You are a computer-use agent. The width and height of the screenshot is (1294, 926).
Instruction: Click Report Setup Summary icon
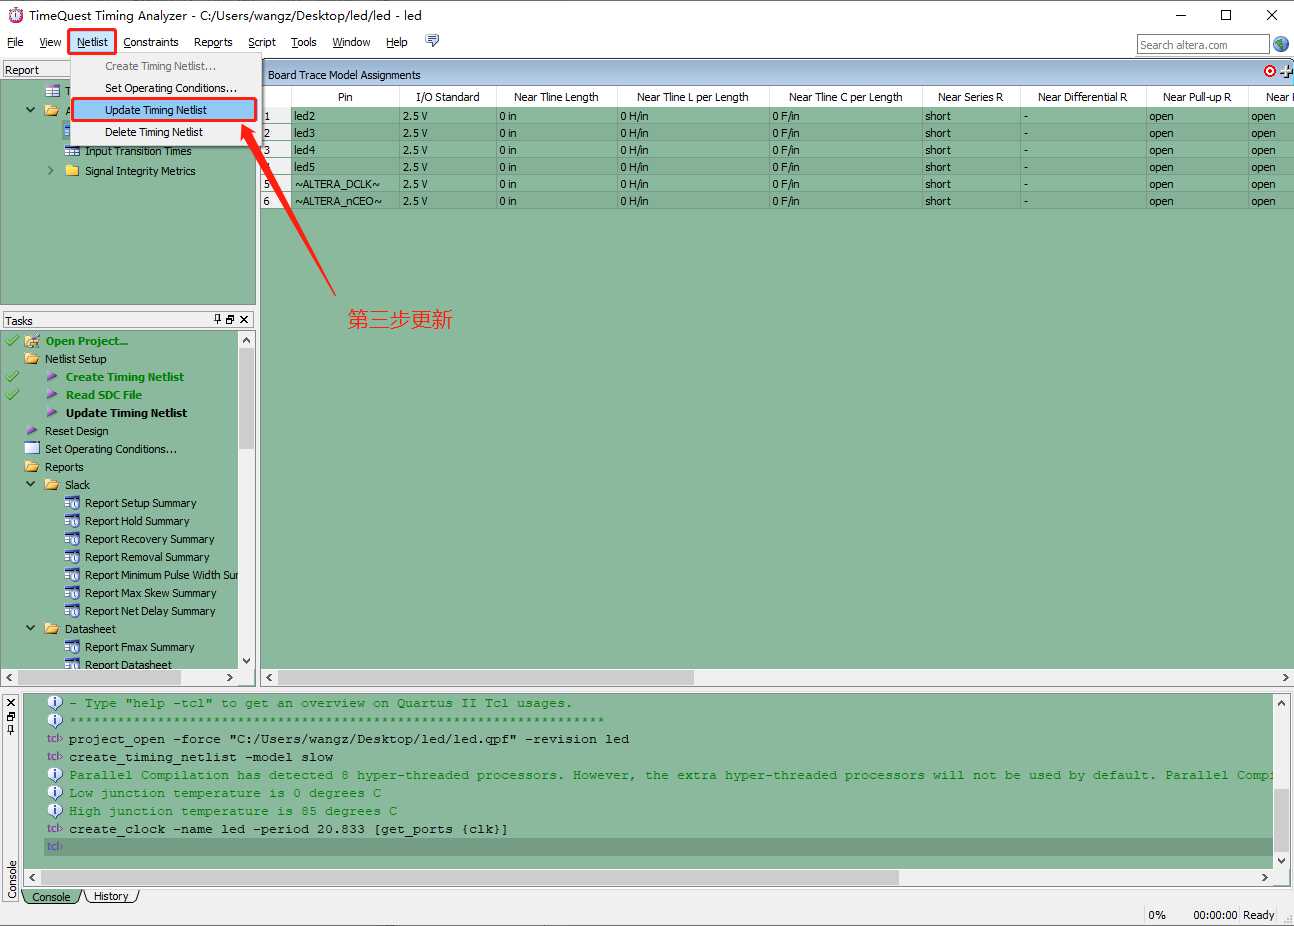pyautogui.click(x=72, y=503)
